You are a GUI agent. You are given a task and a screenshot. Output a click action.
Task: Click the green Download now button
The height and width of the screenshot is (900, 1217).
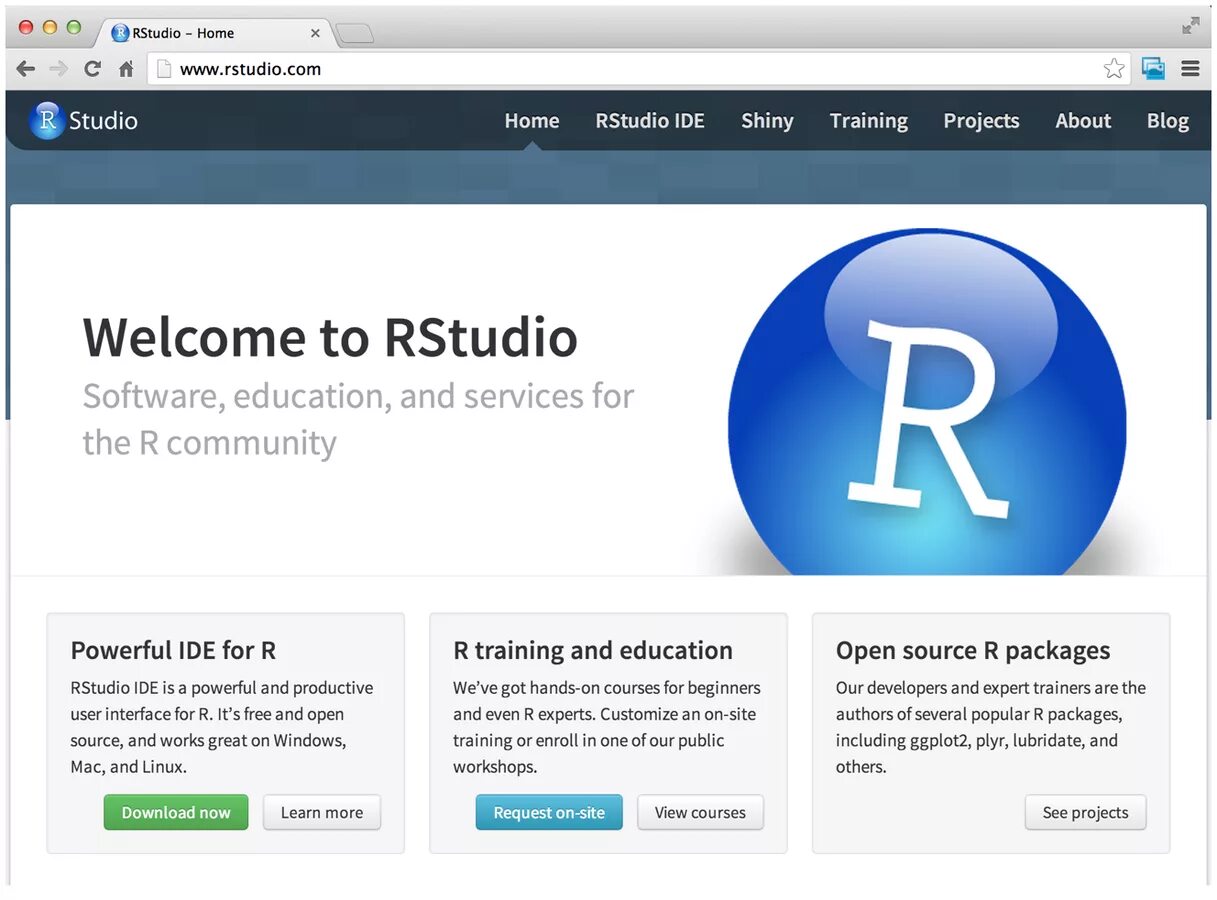[x=176, y=812]
